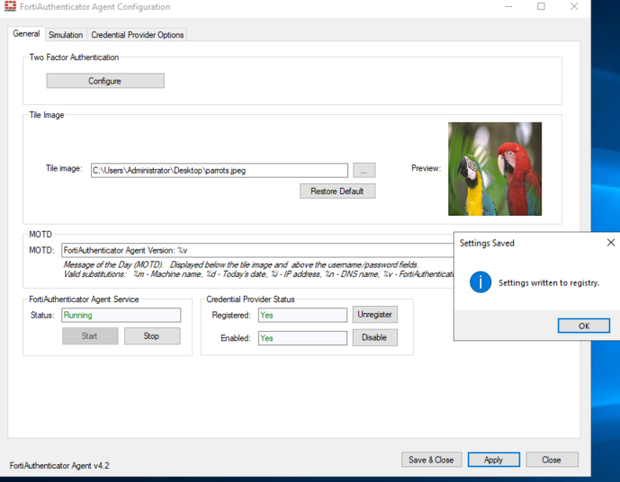
Task: Click the 'Valid substitutions' help text line
Action: coord(259,274)
